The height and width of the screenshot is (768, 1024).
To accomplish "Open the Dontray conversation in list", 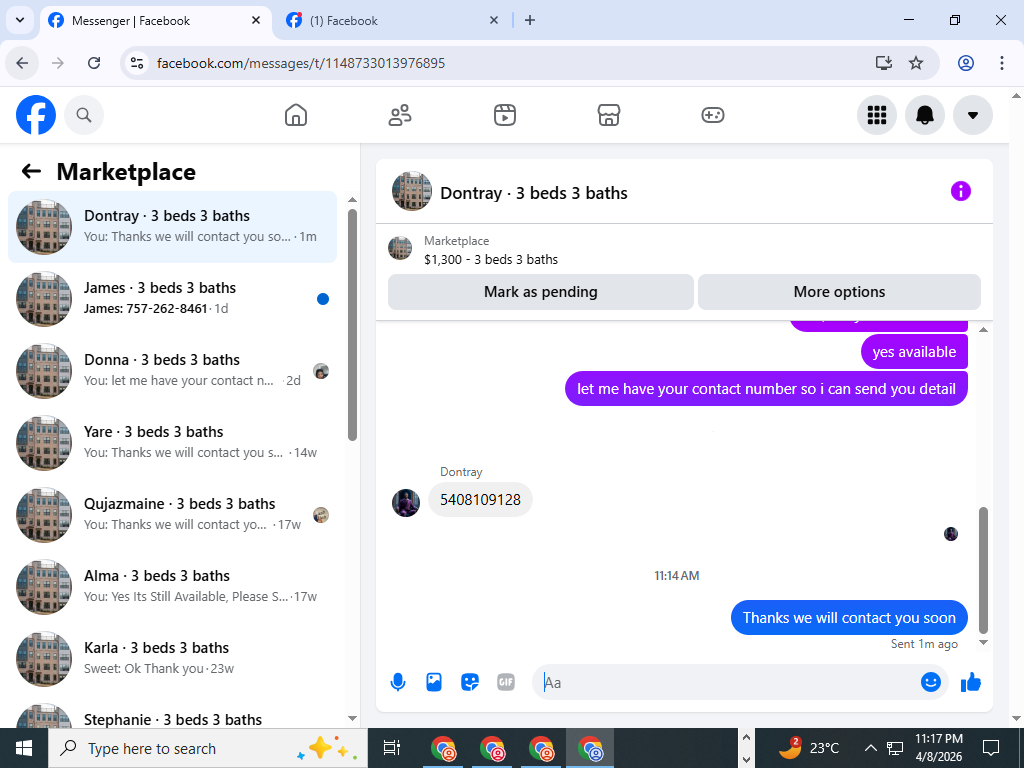I will click(172, 227).
